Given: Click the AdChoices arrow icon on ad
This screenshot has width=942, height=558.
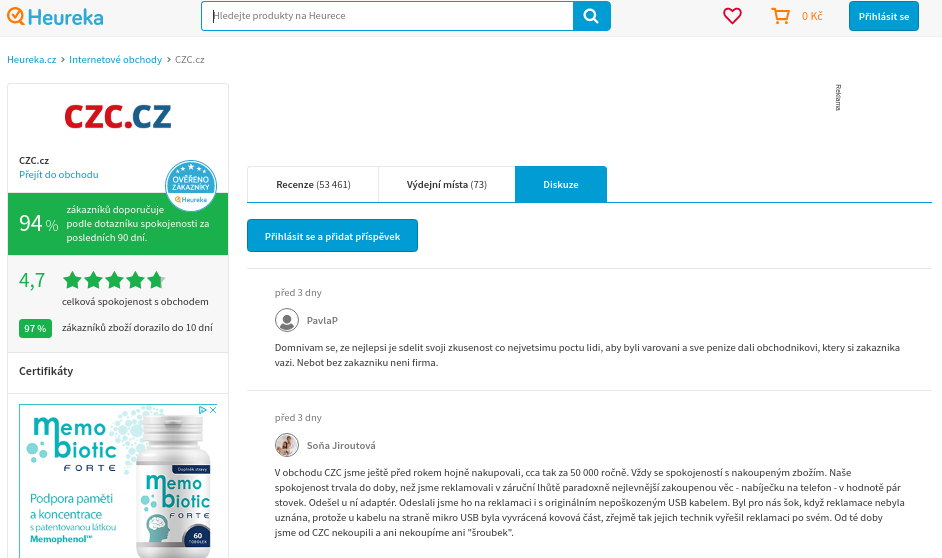Looking at the screenshot, I should pos(203,410).
